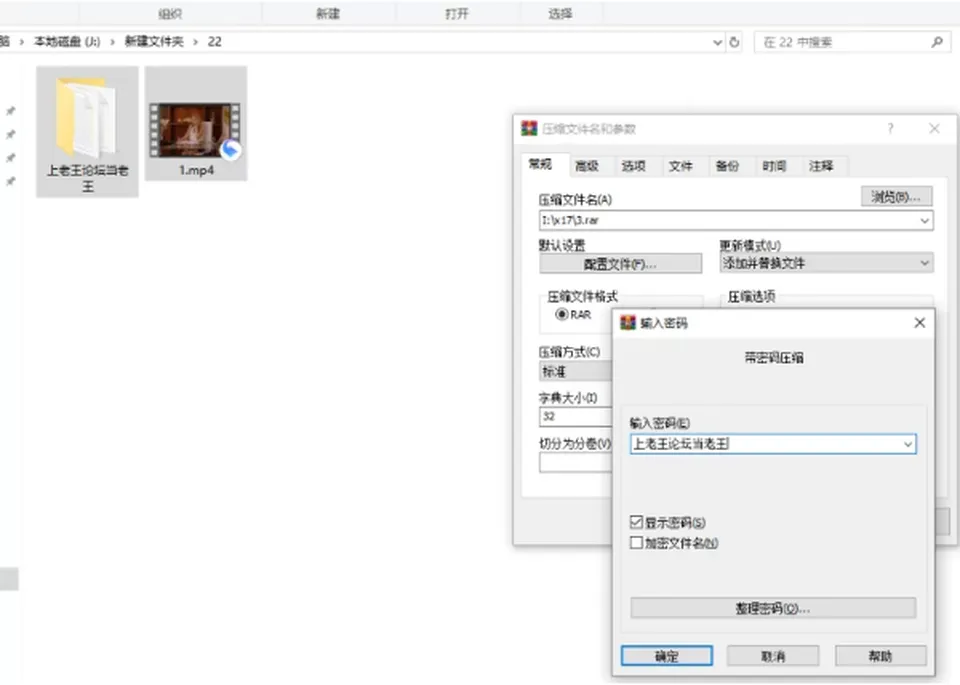
Task: Open the 压缩方式 dropdown showing 标准
Action: tap(576, 372)
